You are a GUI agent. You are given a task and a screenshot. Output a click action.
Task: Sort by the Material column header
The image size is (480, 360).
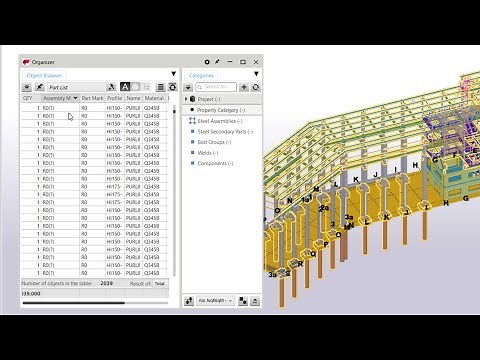[x=154, y=98]
